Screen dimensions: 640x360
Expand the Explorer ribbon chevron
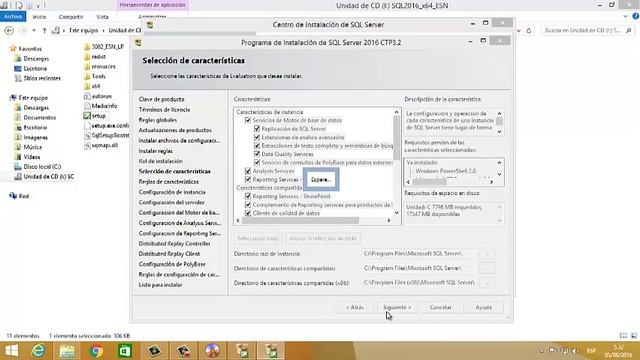[625, 17]
